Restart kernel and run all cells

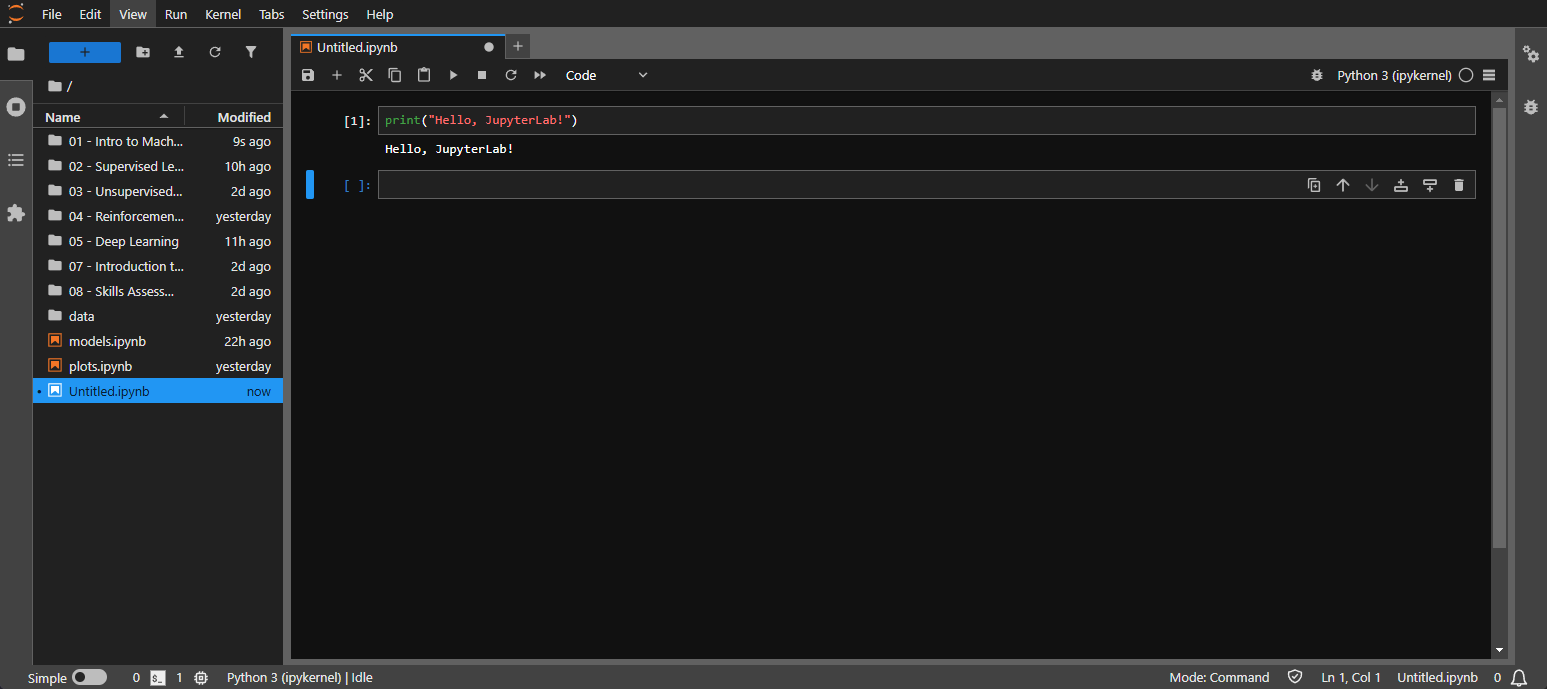(539, 75)
